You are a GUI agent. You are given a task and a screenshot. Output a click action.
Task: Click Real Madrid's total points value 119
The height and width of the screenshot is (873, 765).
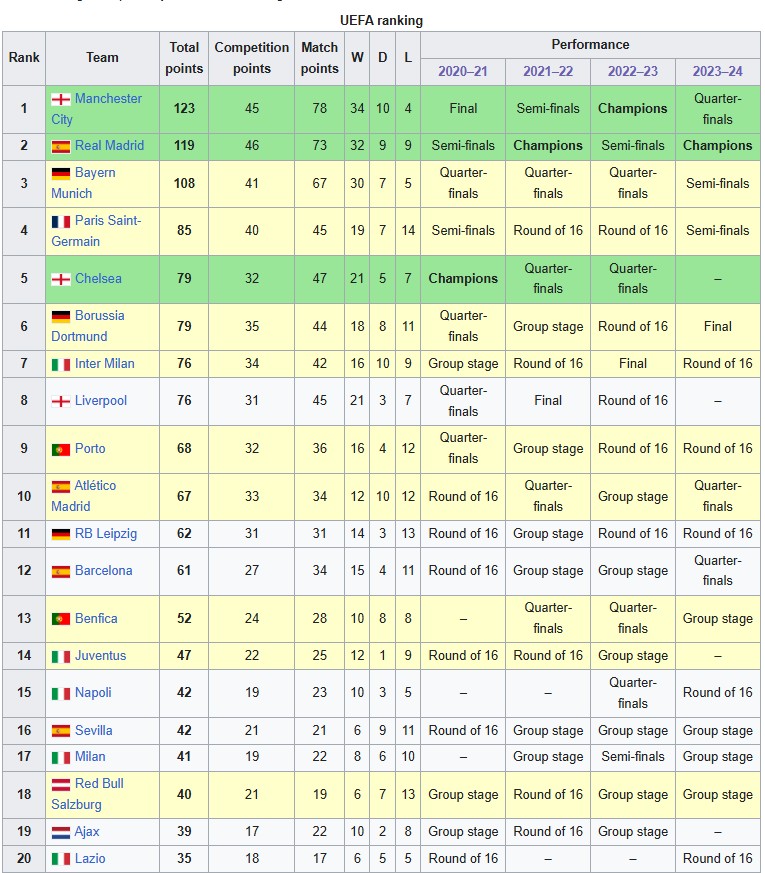(184, 146)
